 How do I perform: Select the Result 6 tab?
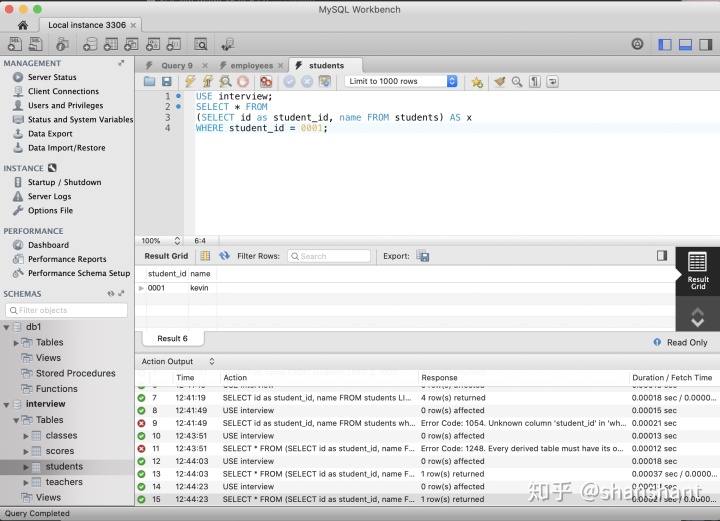[172, 338]
